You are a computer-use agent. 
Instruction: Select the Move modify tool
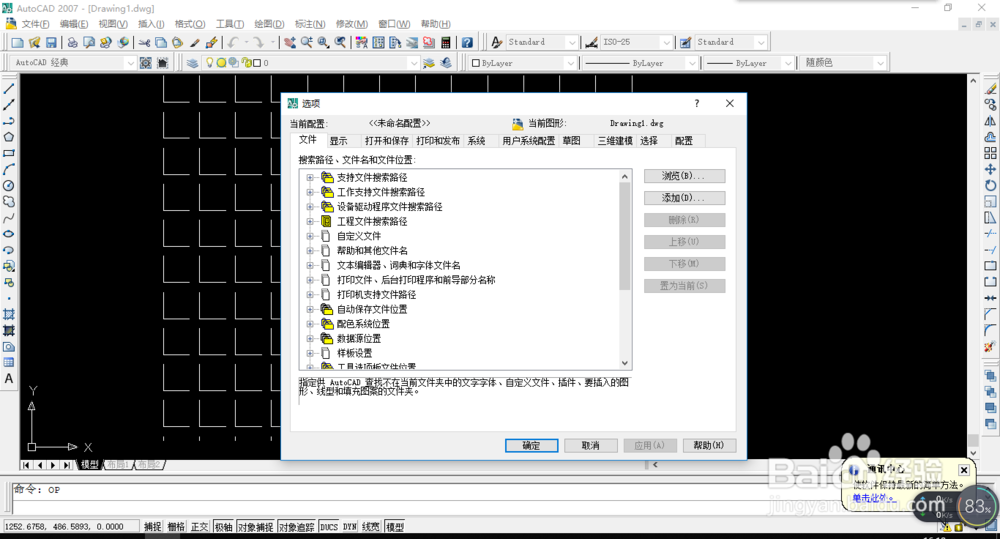point(990,169)
